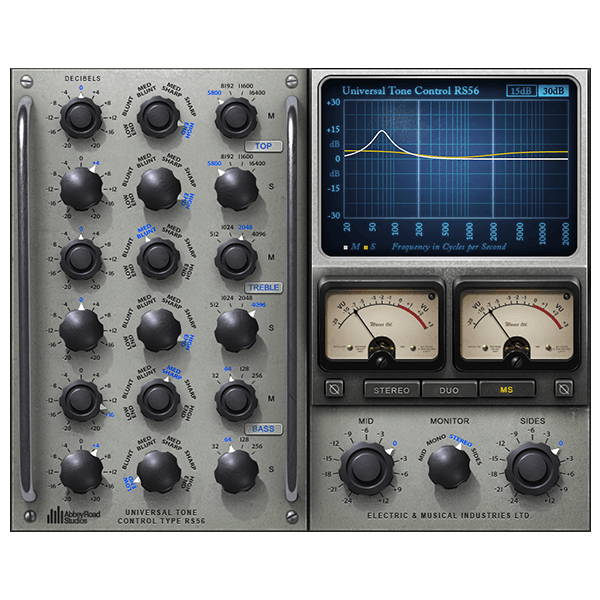This screenshot has height=600, width=600.
Task: Click the Treble M filter shape knob
Action: [x=158, y=259]
